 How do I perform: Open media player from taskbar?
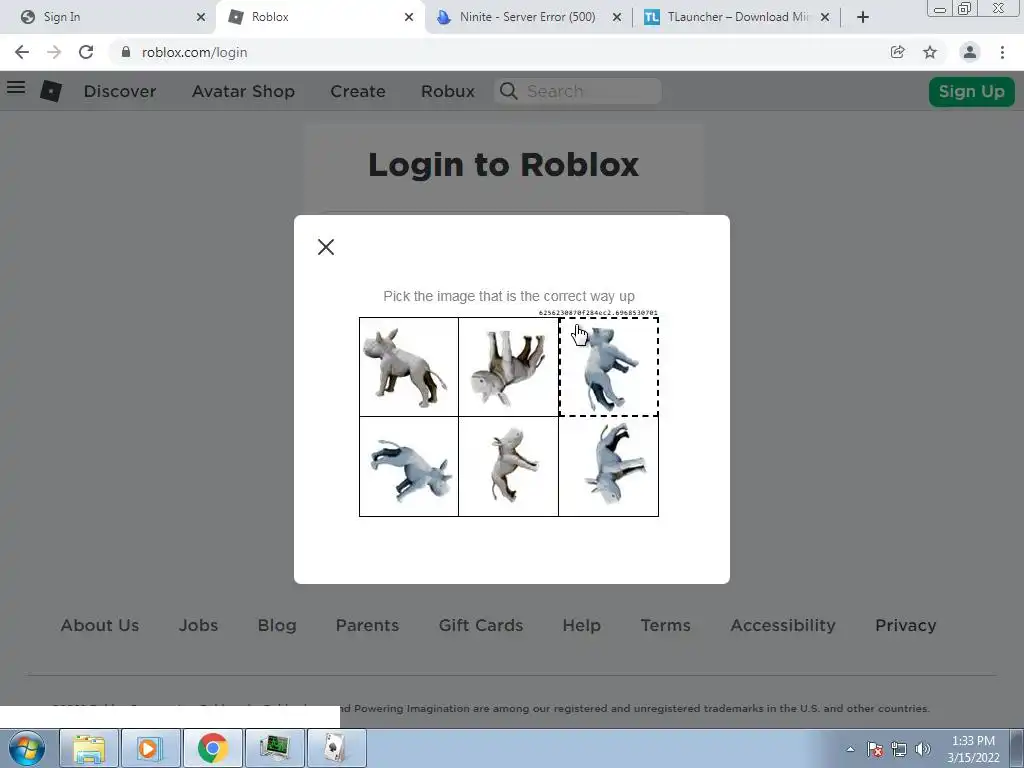pyautogui.click(x=150, y=748)
